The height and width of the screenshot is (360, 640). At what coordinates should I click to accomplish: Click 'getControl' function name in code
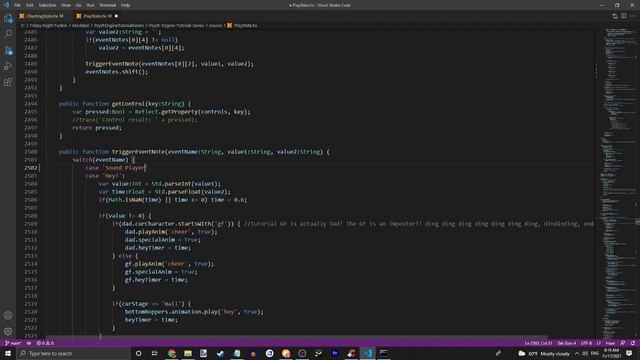(128, 104)
